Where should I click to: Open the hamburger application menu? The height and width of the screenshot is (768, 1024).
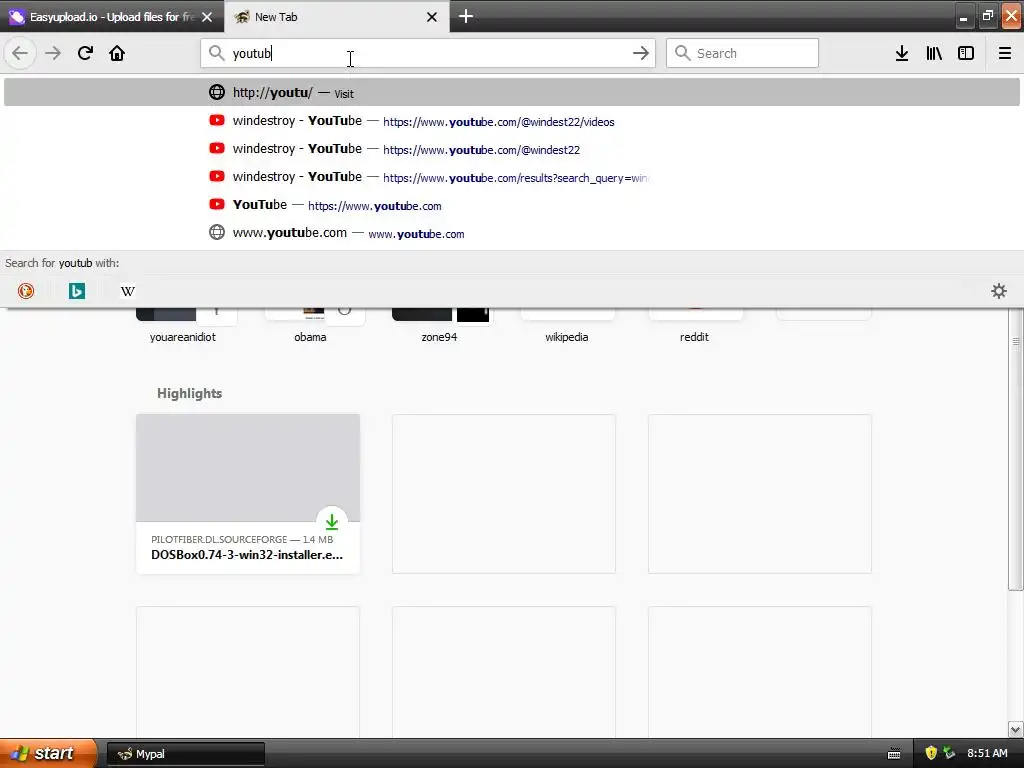coord(1005,53)
